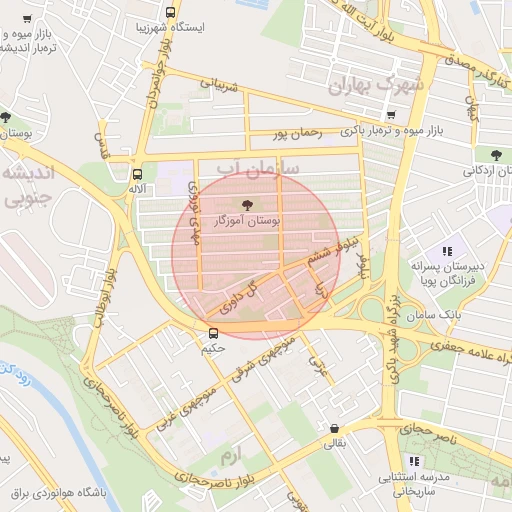Screen dimensions: 512x512
Task: Select the Baghali shopping basket icon
Action: coord(334,429)
